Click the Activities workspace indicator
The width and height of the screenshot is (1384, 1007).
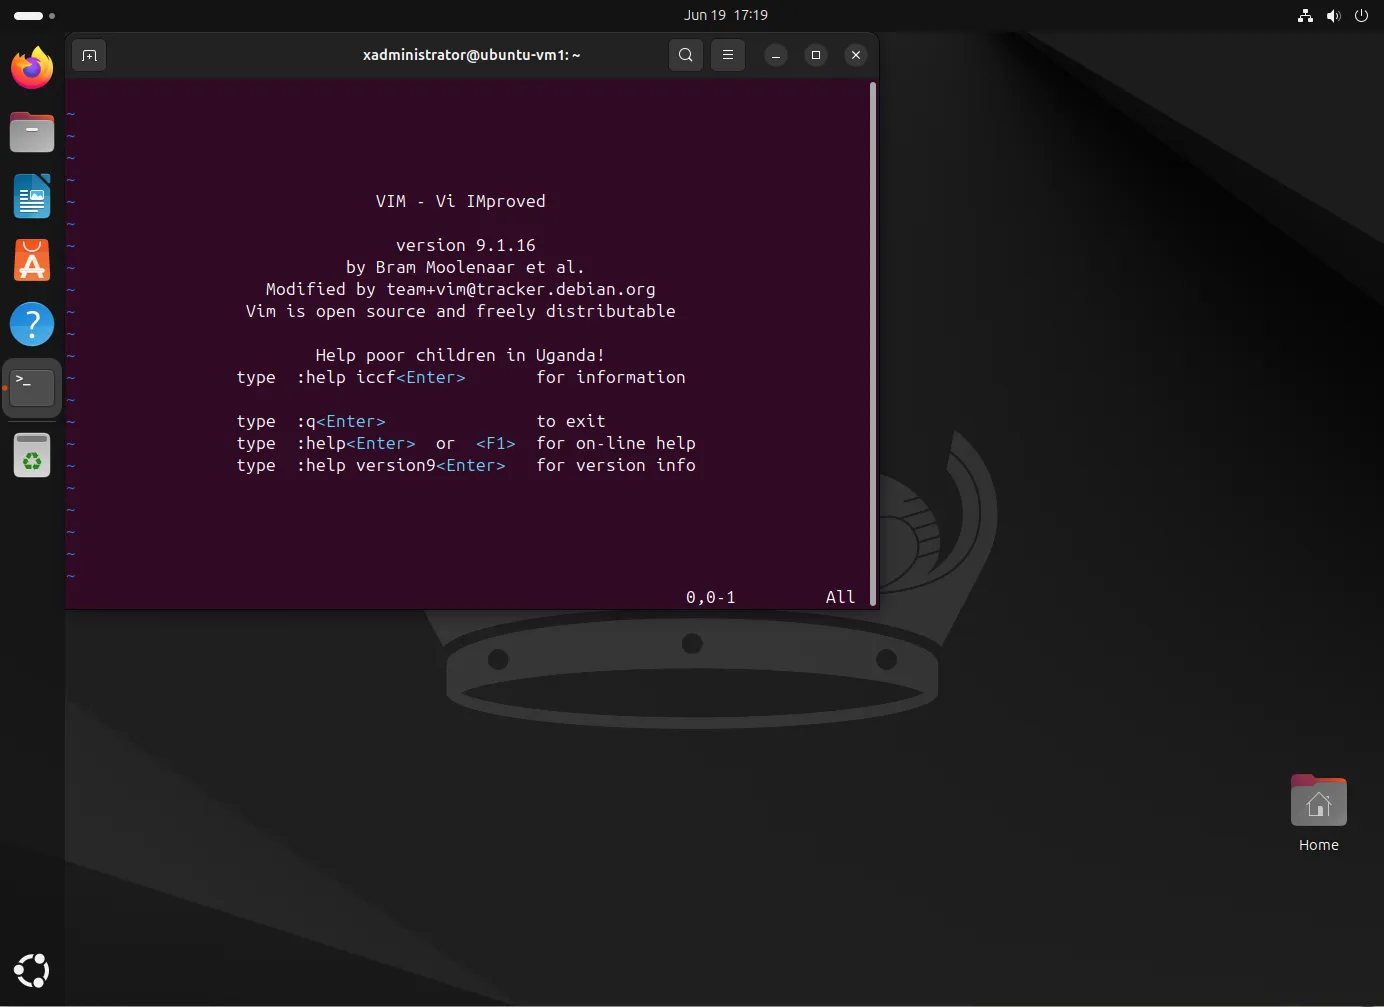(34, 15)
